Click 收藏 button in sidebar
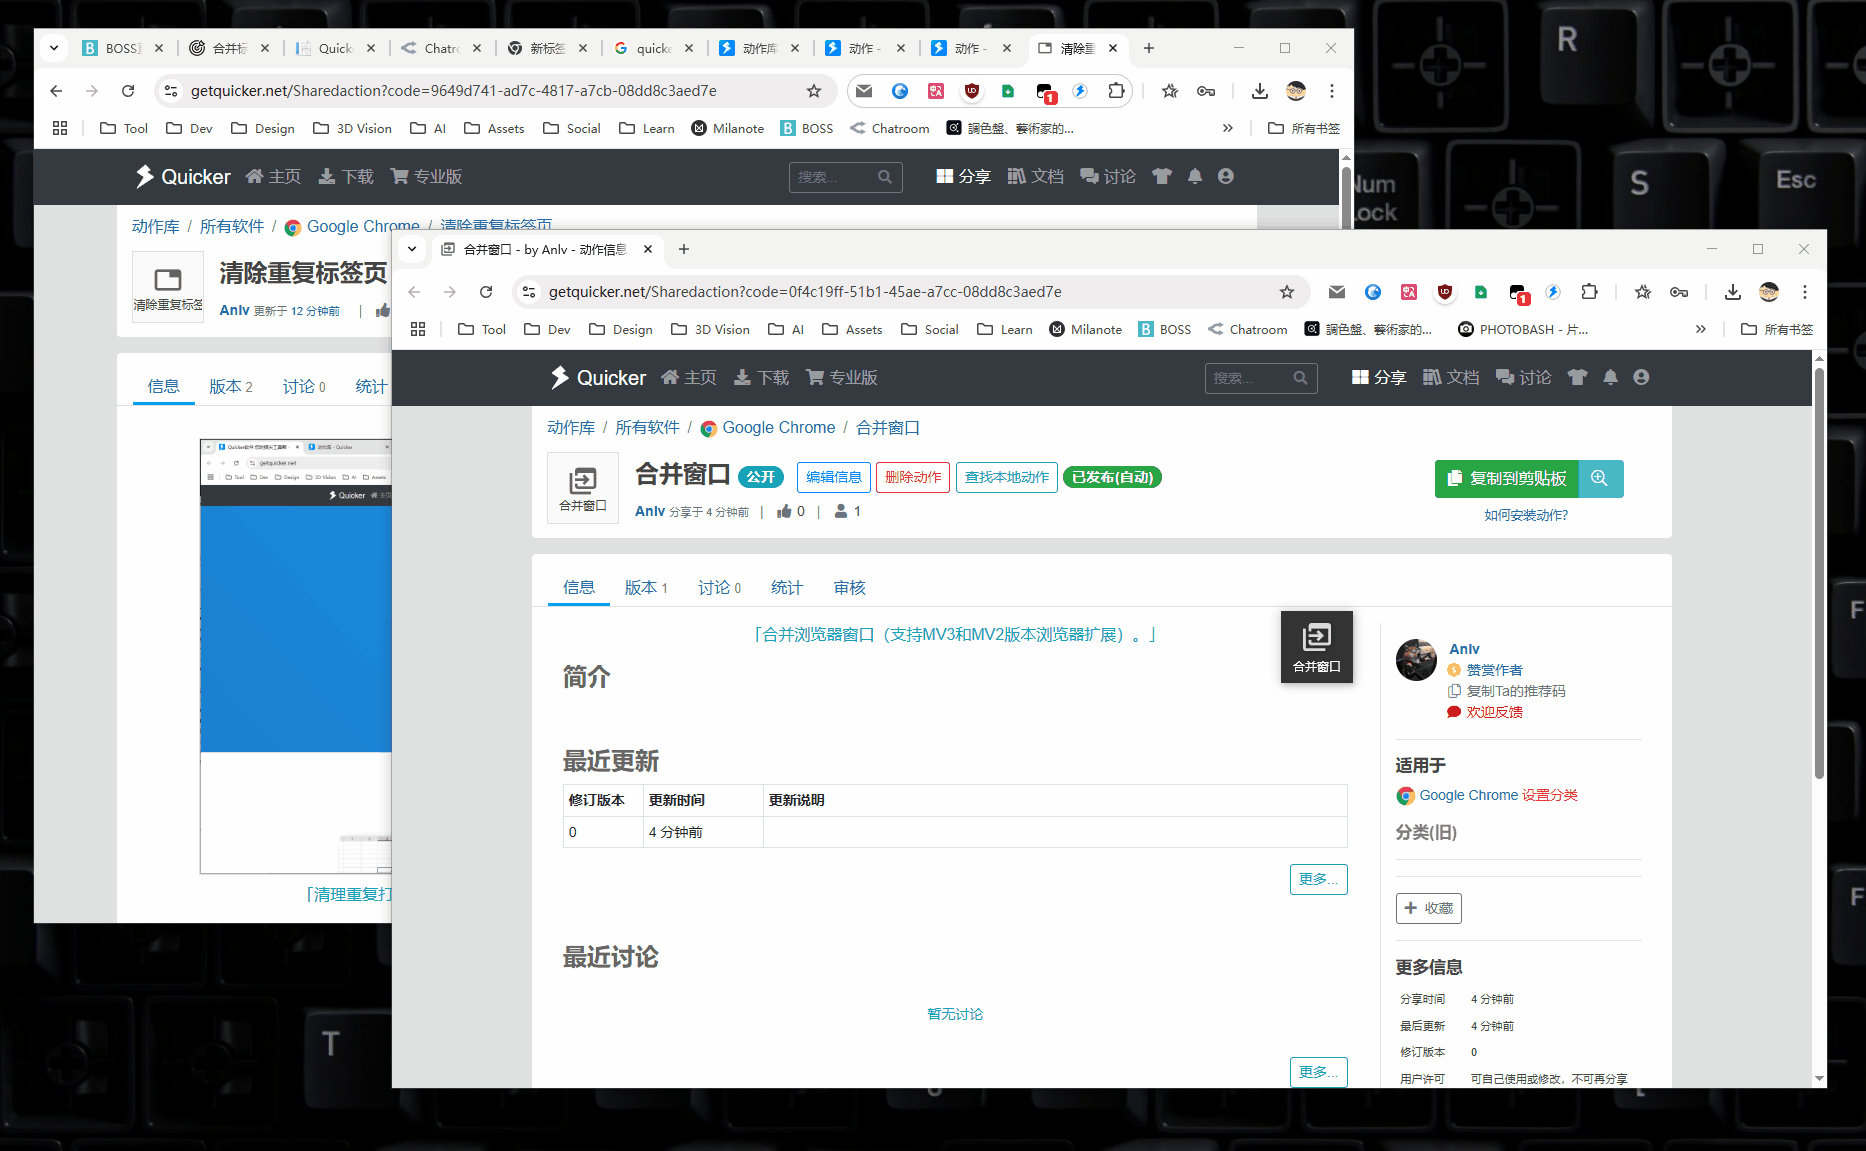The image size is (1866, 1151). coord(1429,908)
